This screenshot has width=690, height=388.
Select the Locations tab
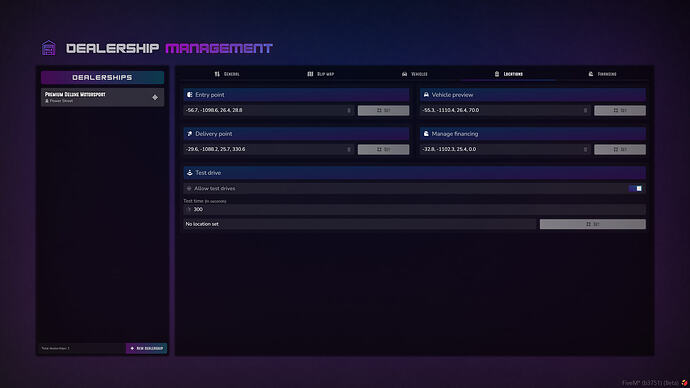pyautogui.click(x=508, y=74)
